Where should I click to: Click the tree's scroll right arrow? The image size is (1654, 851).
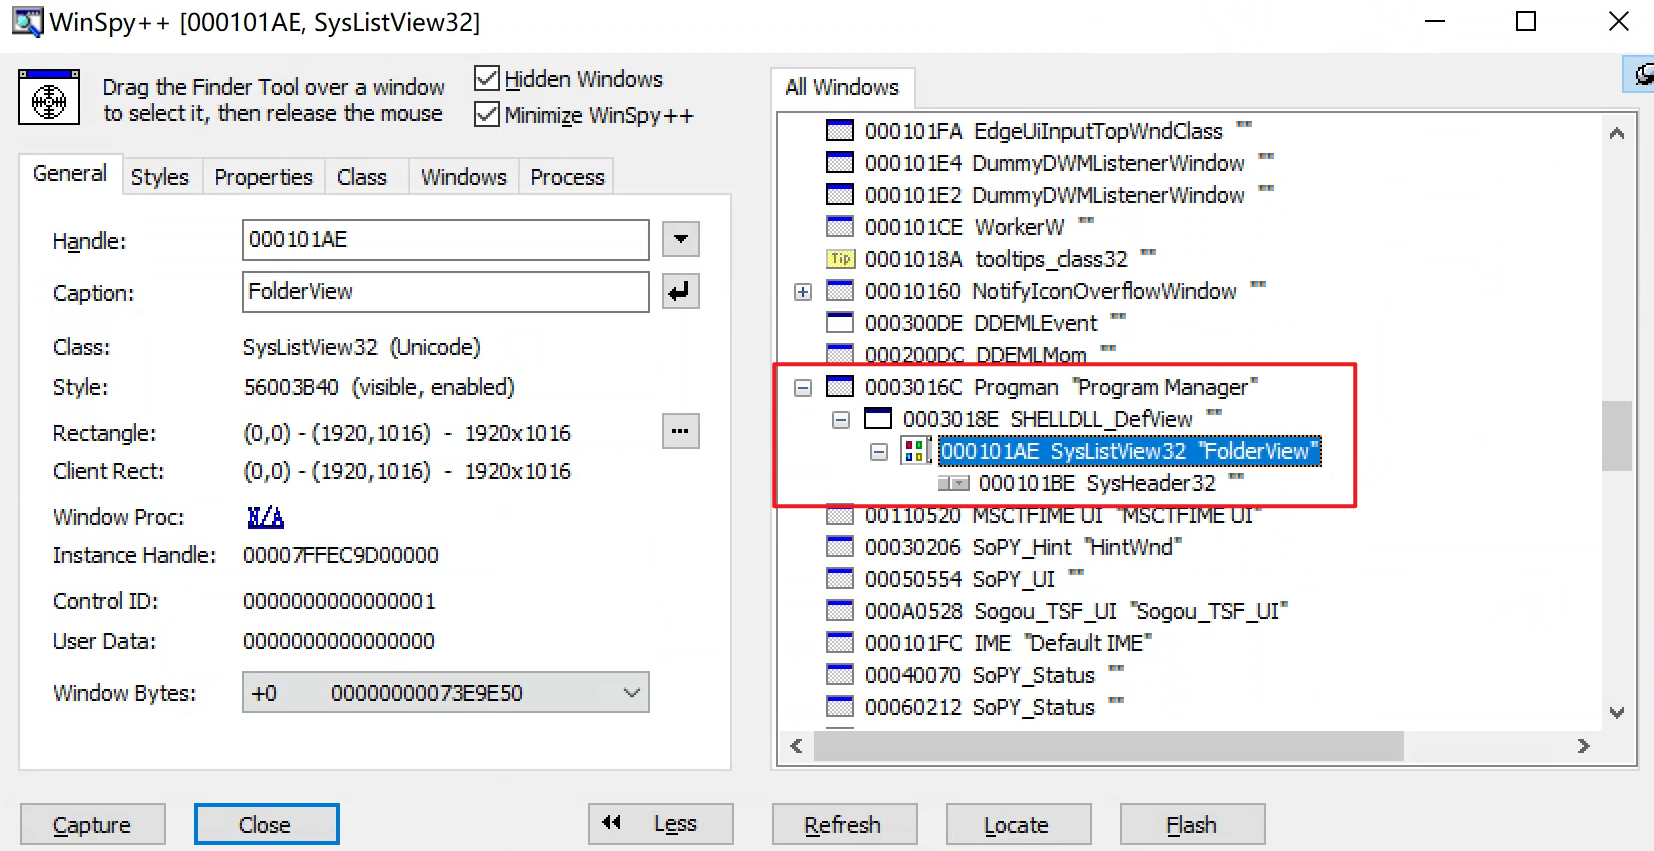pos(1583,746)
